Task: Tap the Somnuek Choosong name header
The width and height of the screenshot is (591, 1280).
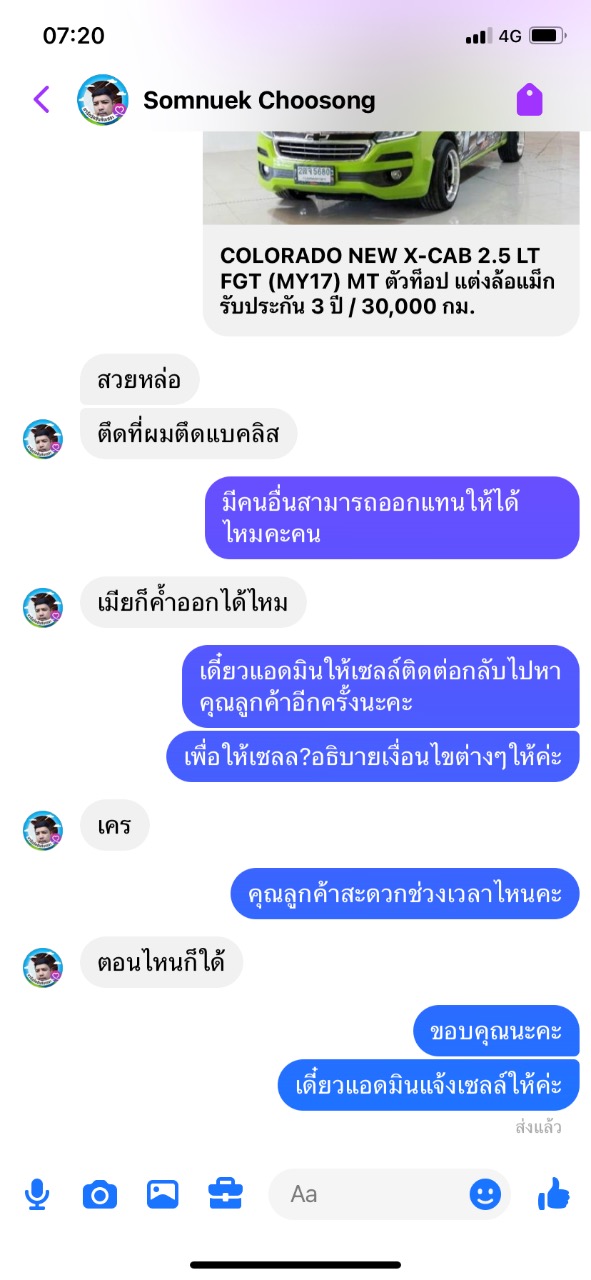Action: [259, 100]
